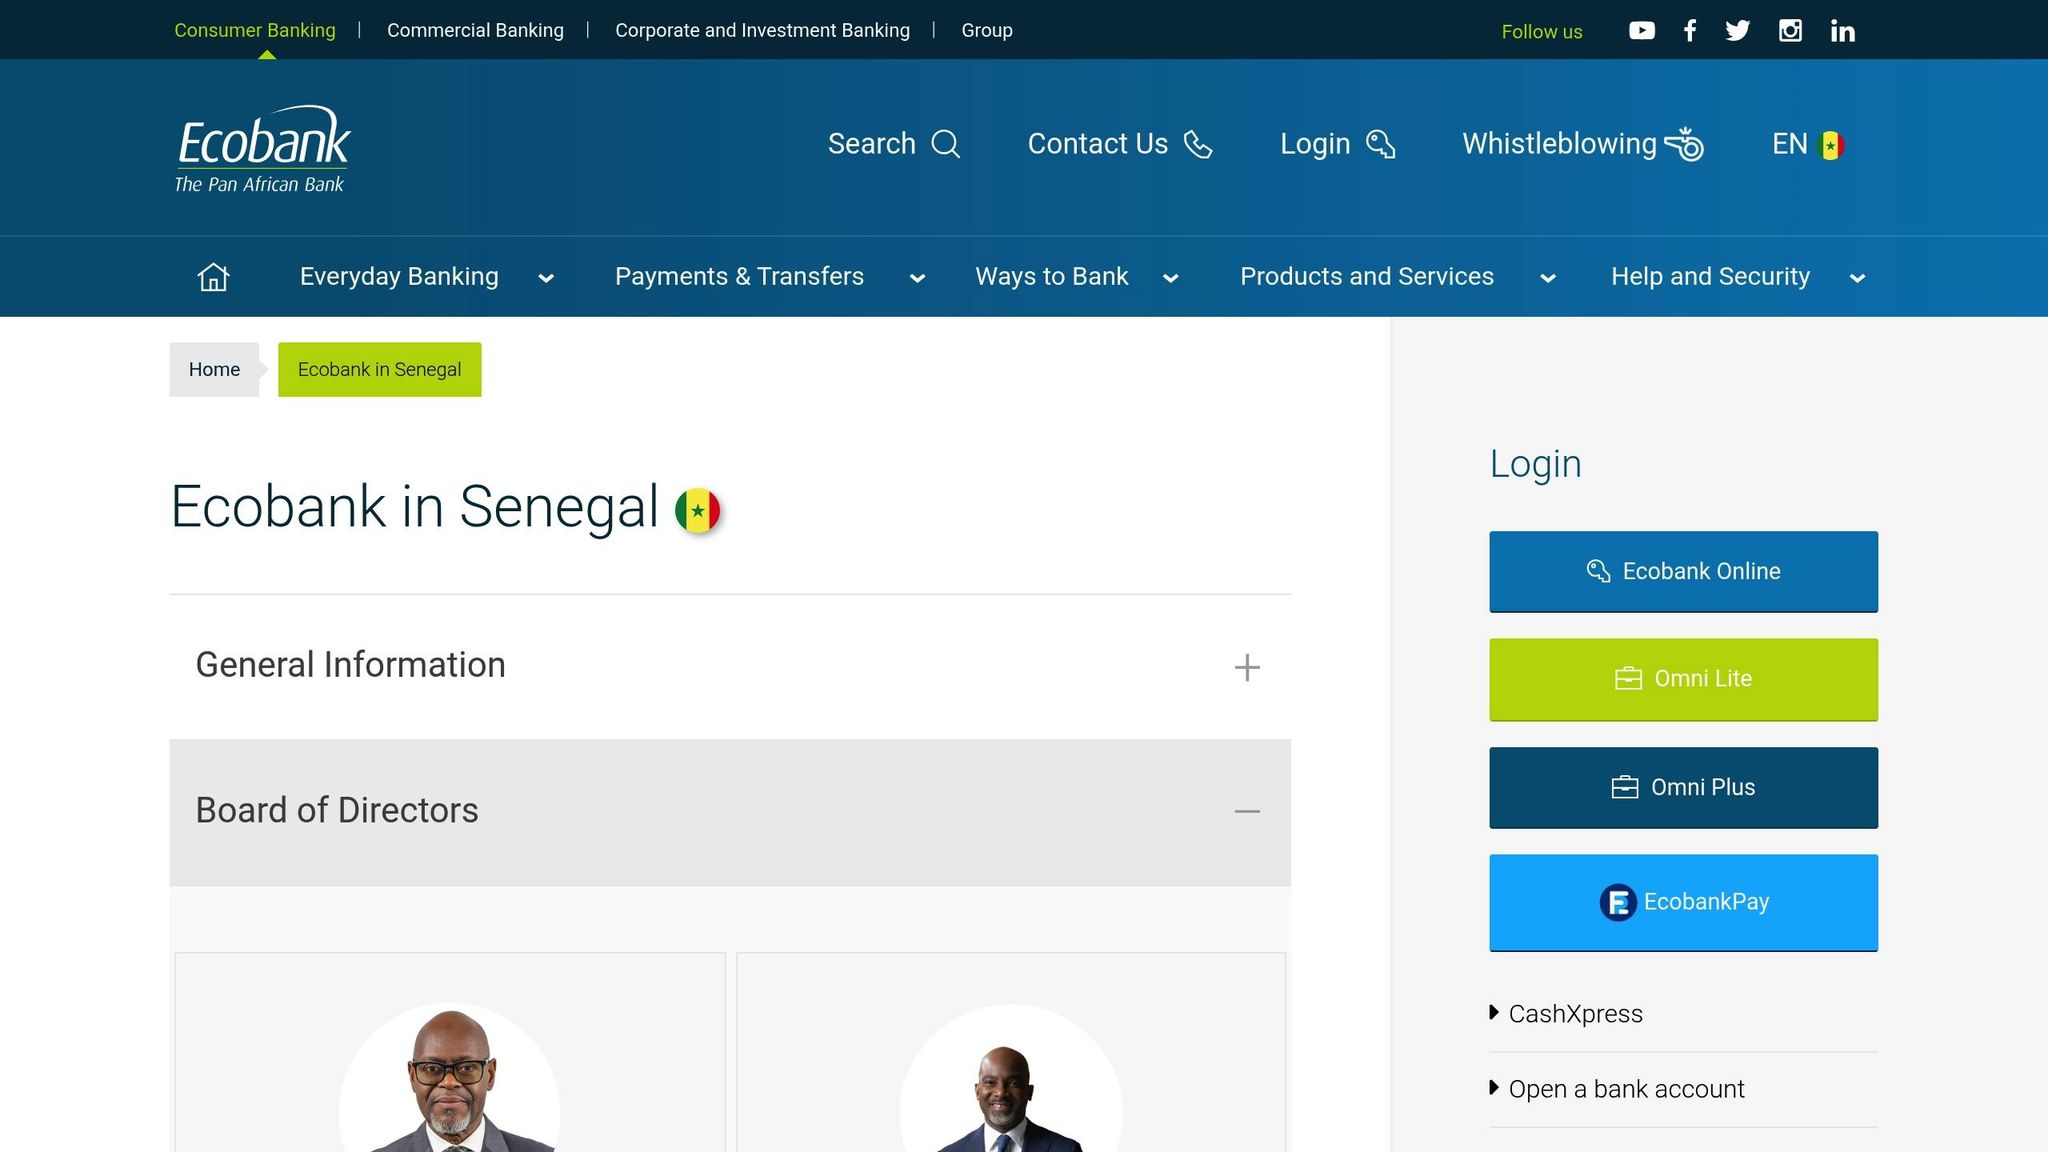Open Ecobank's YouTube channel
This screenshot has width=2048, height=1152.
pos(1641,30)
